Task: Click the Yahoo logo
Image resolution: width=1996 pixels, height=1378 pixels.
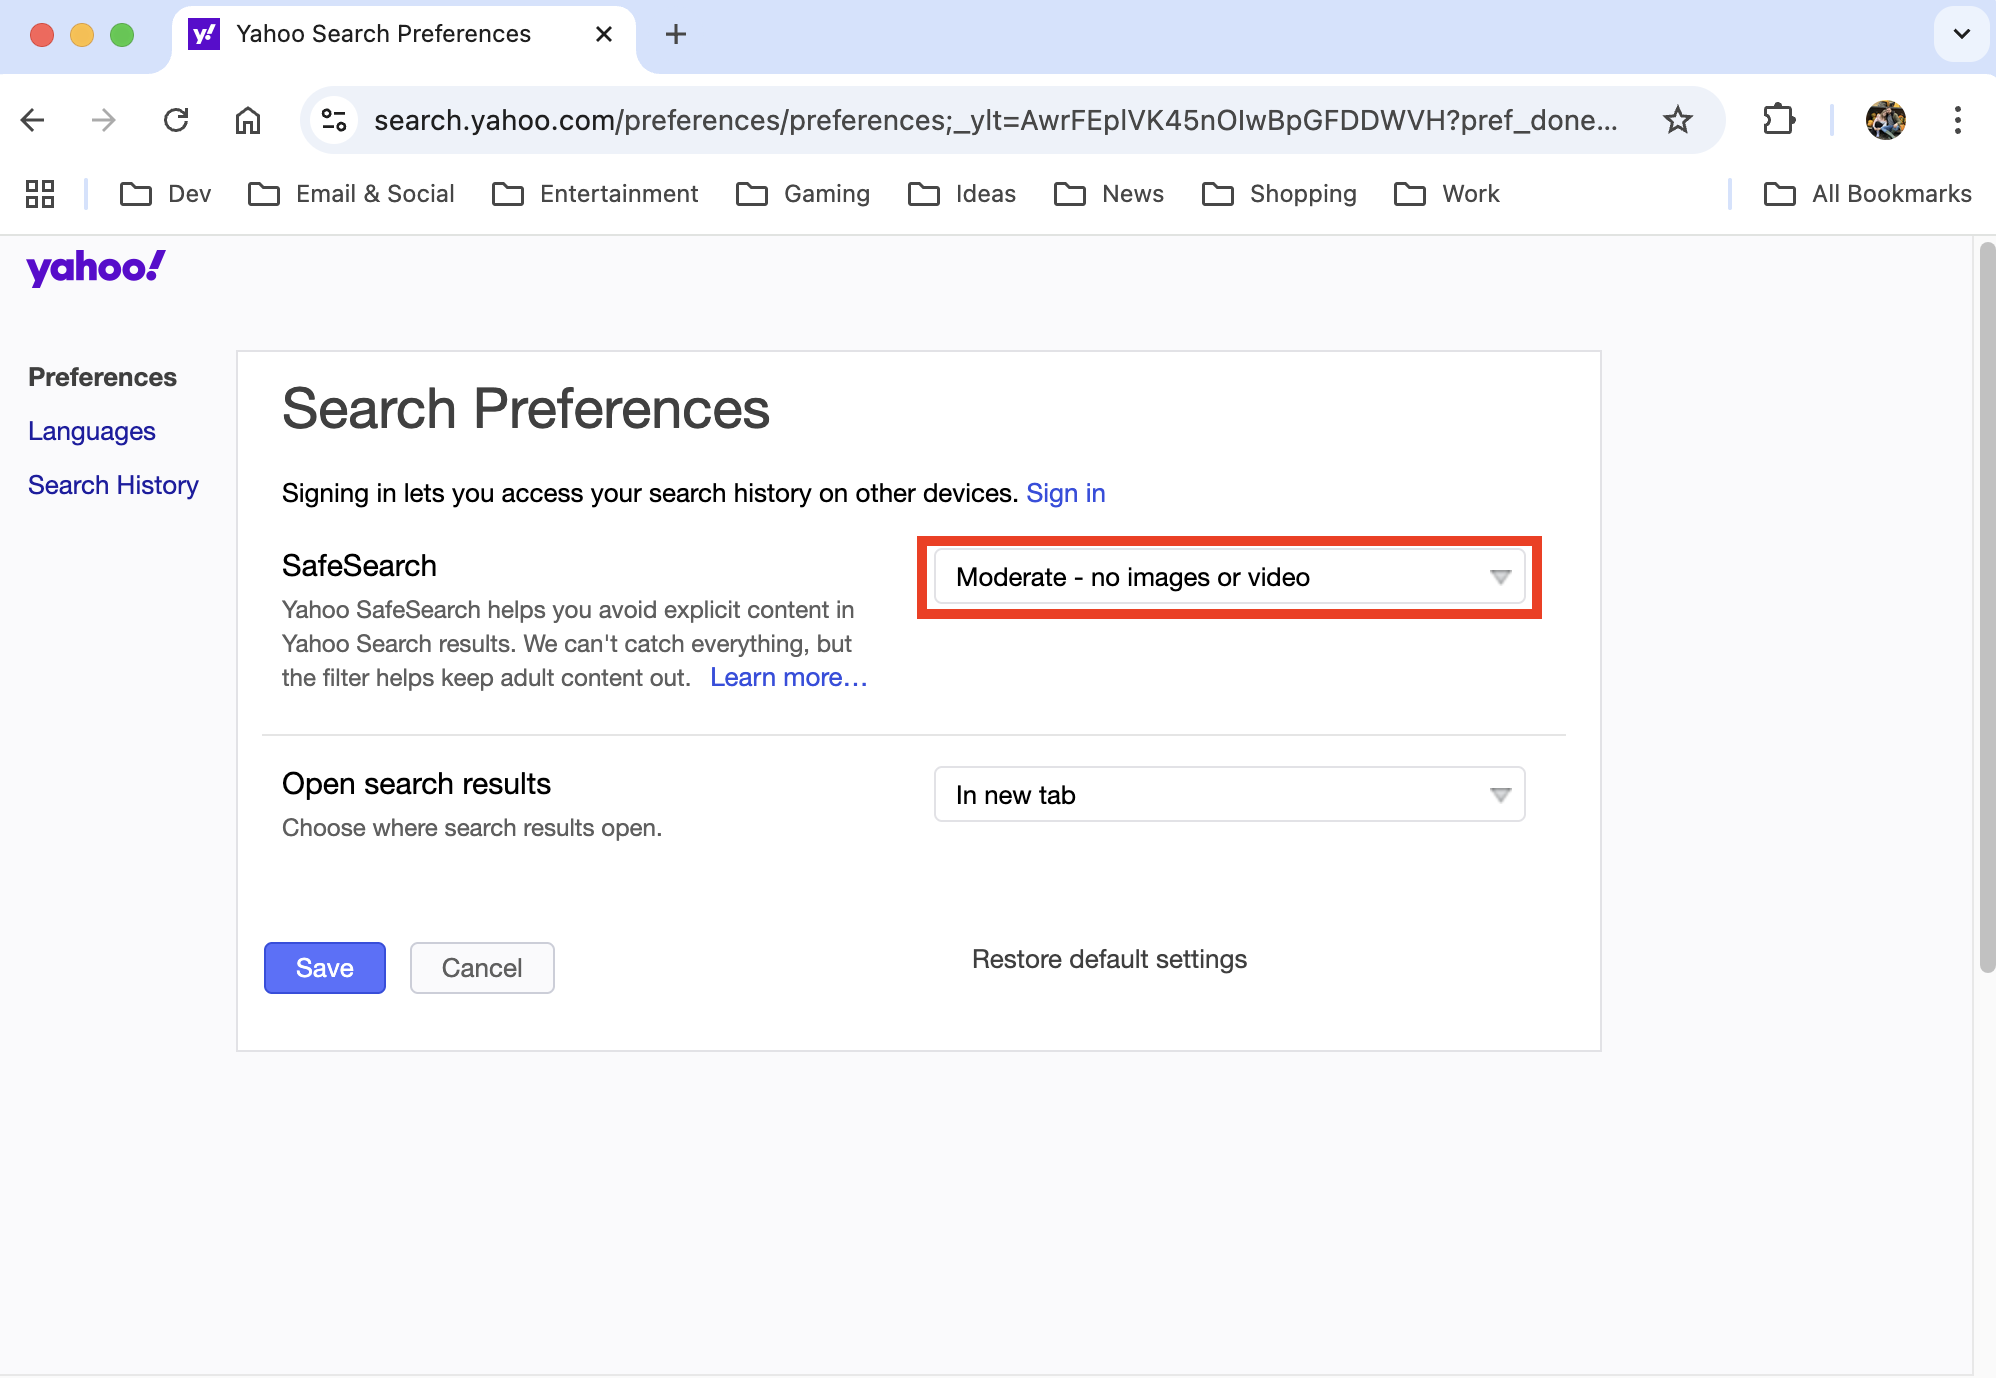Action: 96,268
